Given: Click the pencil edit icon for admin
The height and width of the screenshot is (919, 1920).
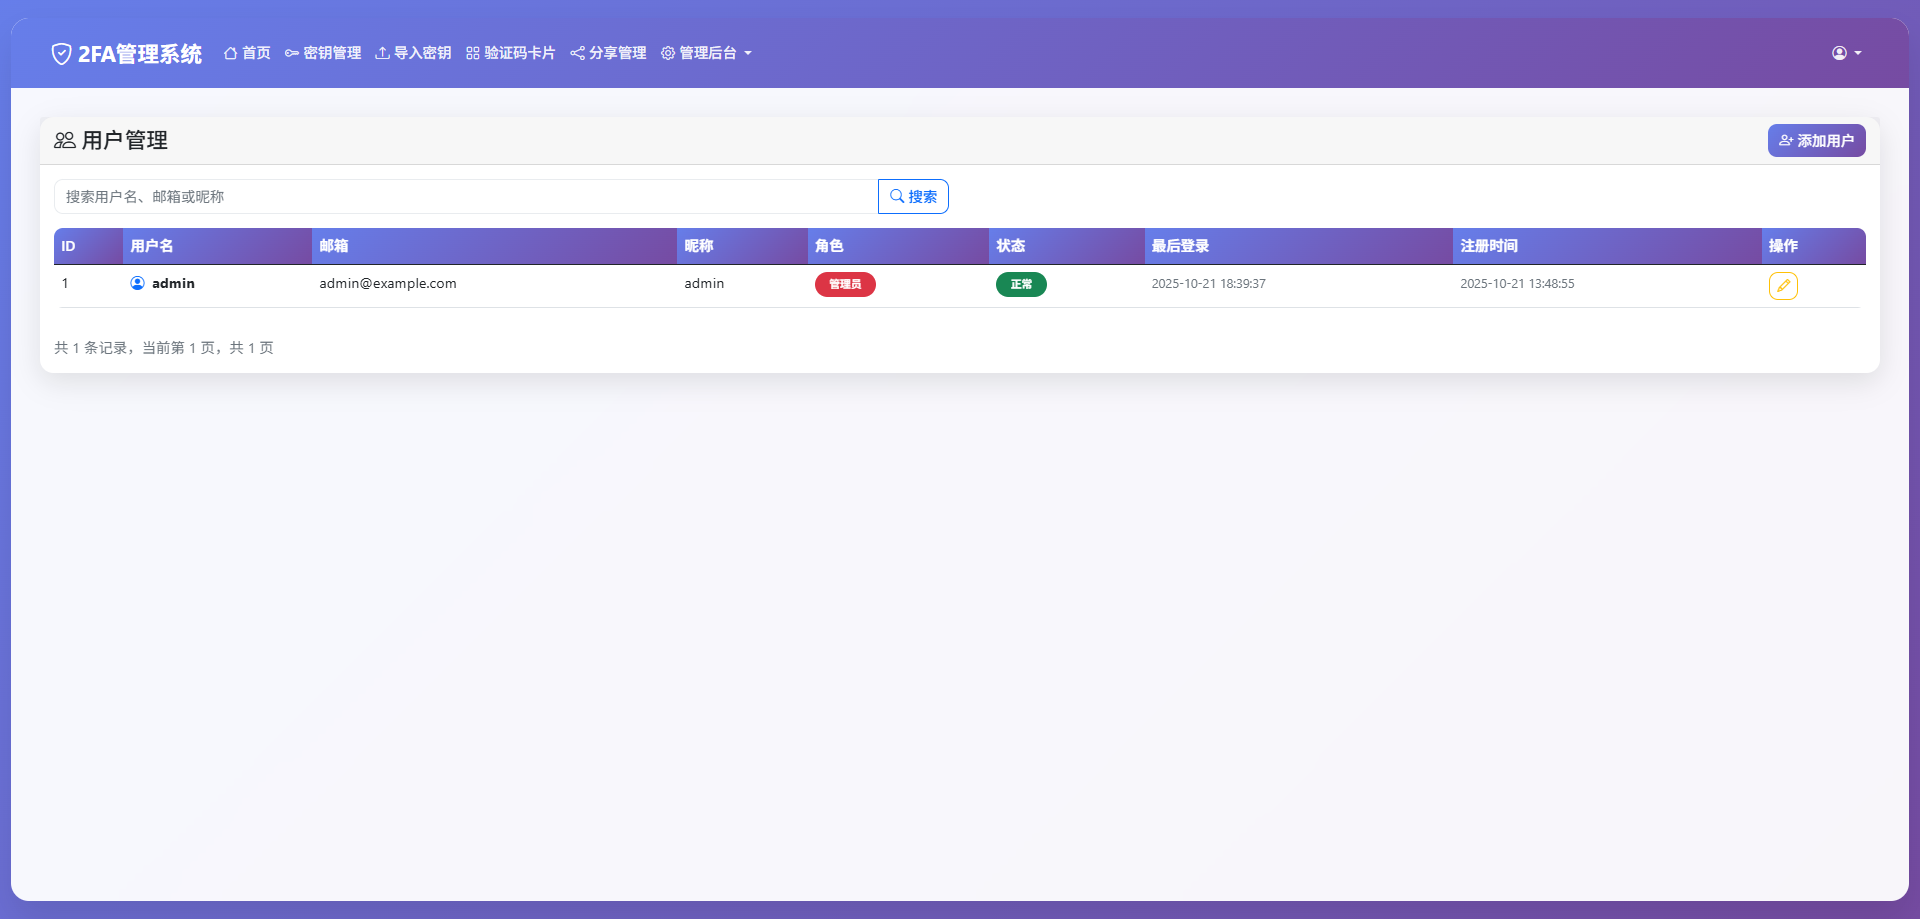Looking at the screenshot, I should (1784, 286).
